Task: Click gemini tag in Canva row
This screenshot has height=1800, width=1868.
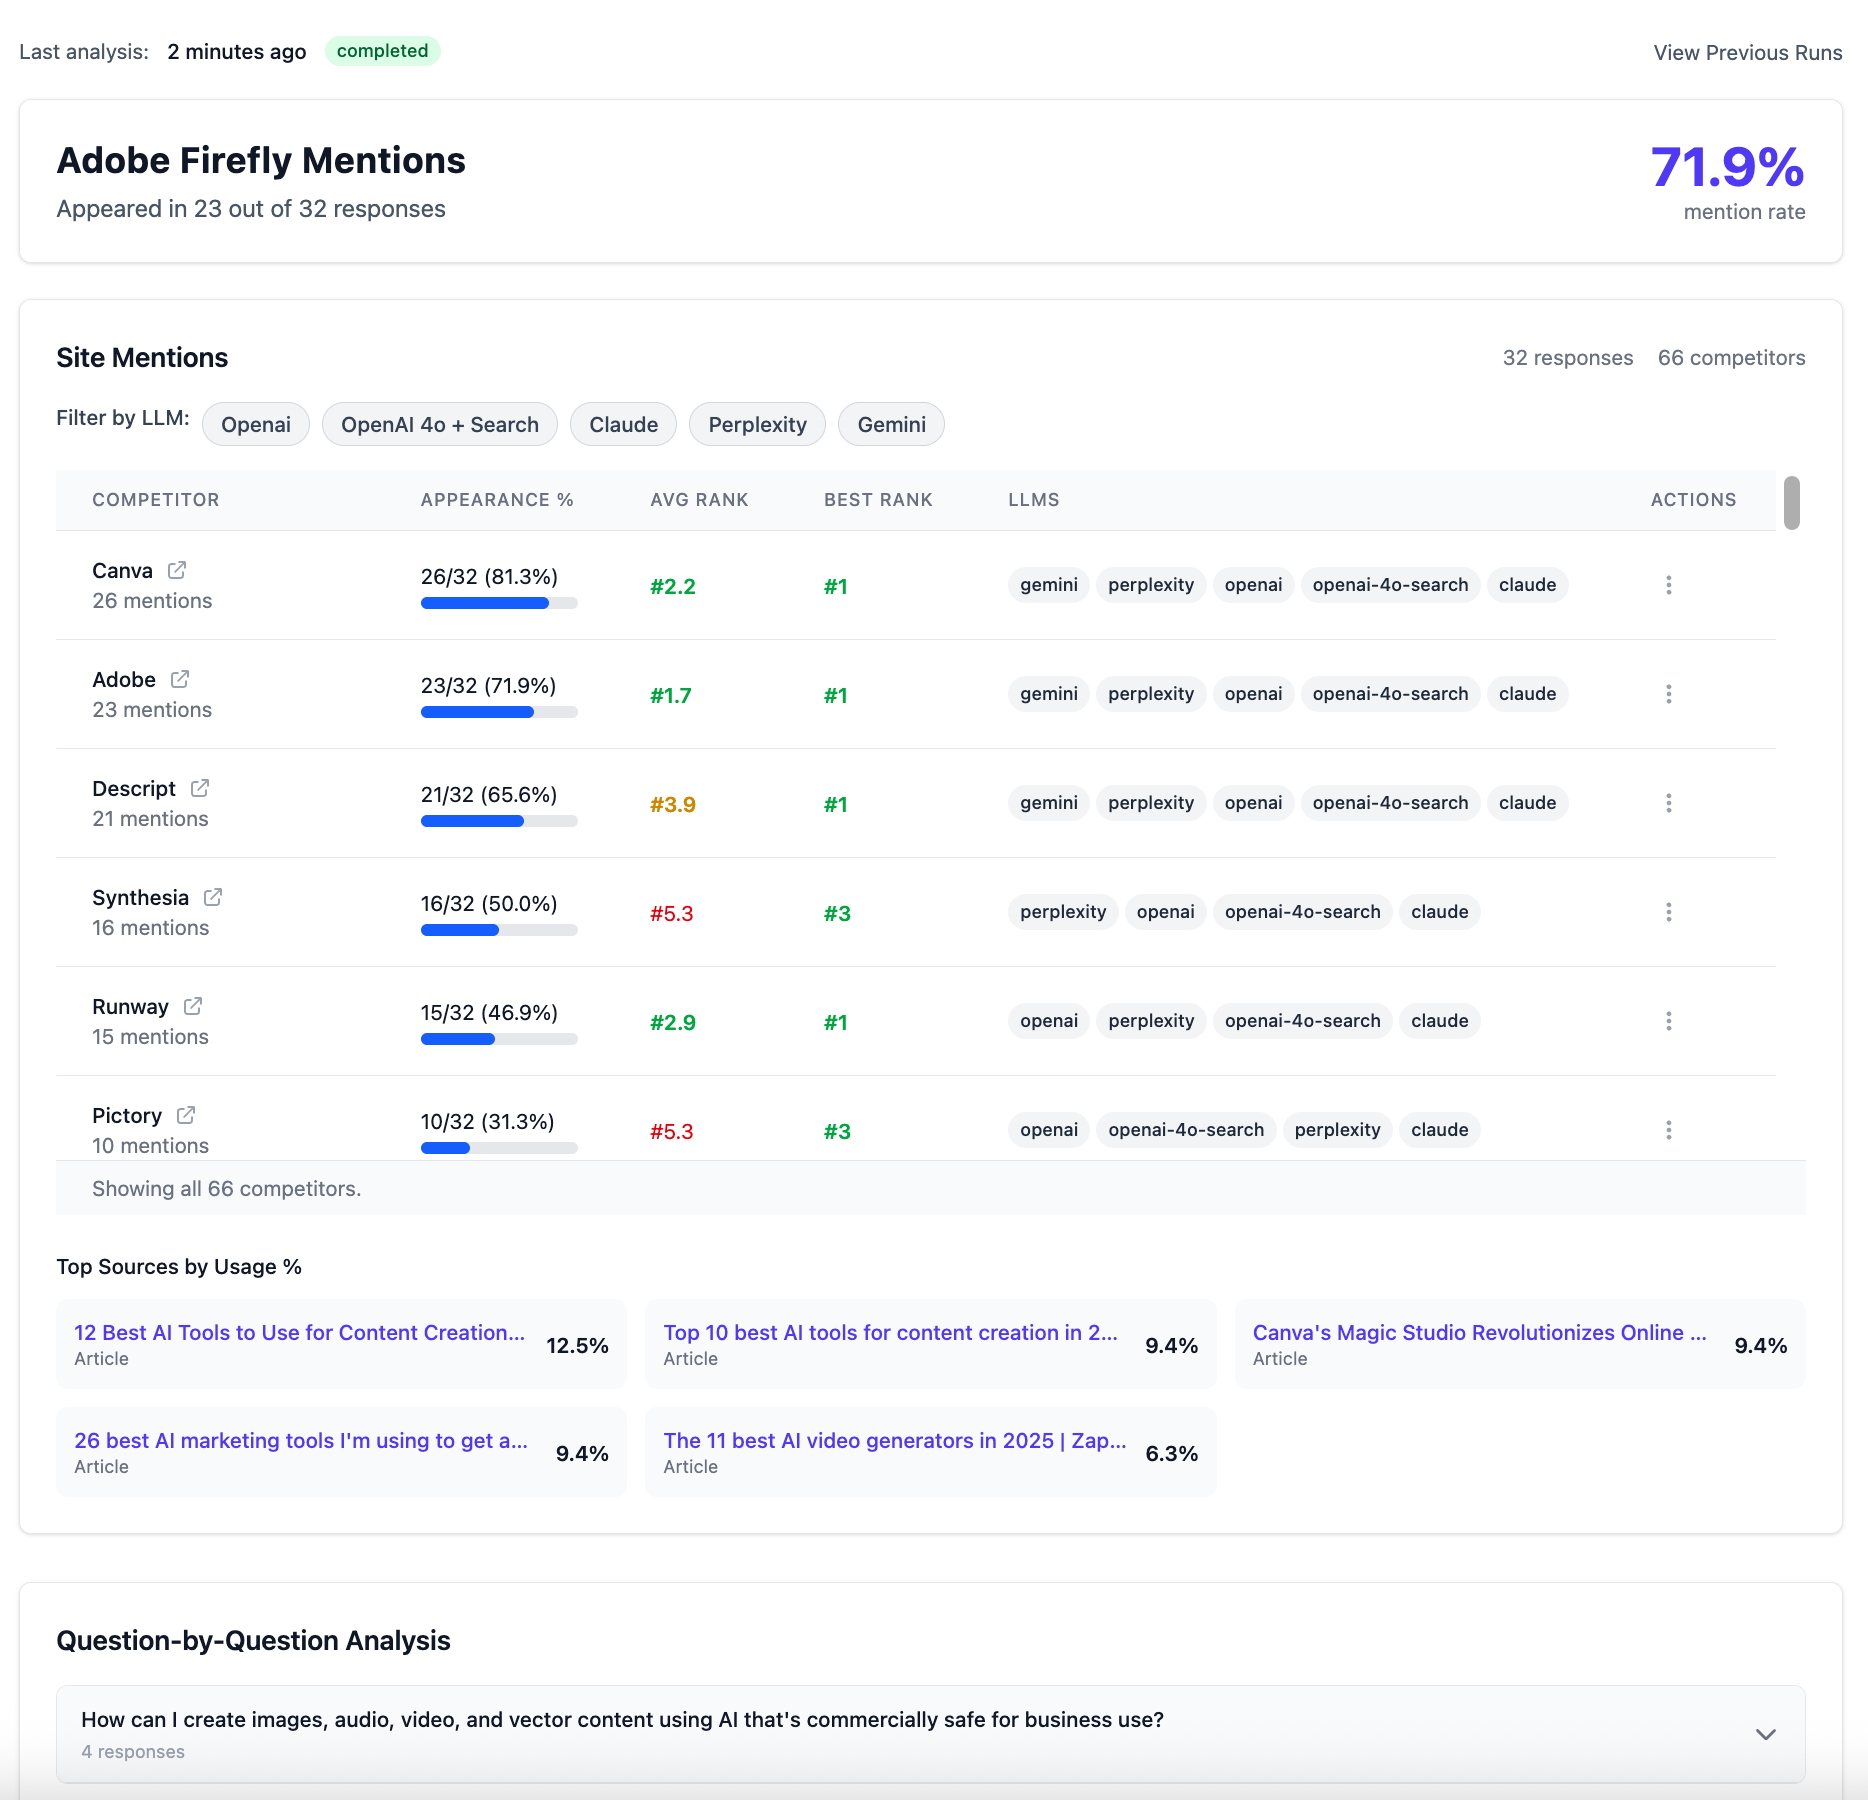Action: pyautogui.click(x=1048, y=585)
